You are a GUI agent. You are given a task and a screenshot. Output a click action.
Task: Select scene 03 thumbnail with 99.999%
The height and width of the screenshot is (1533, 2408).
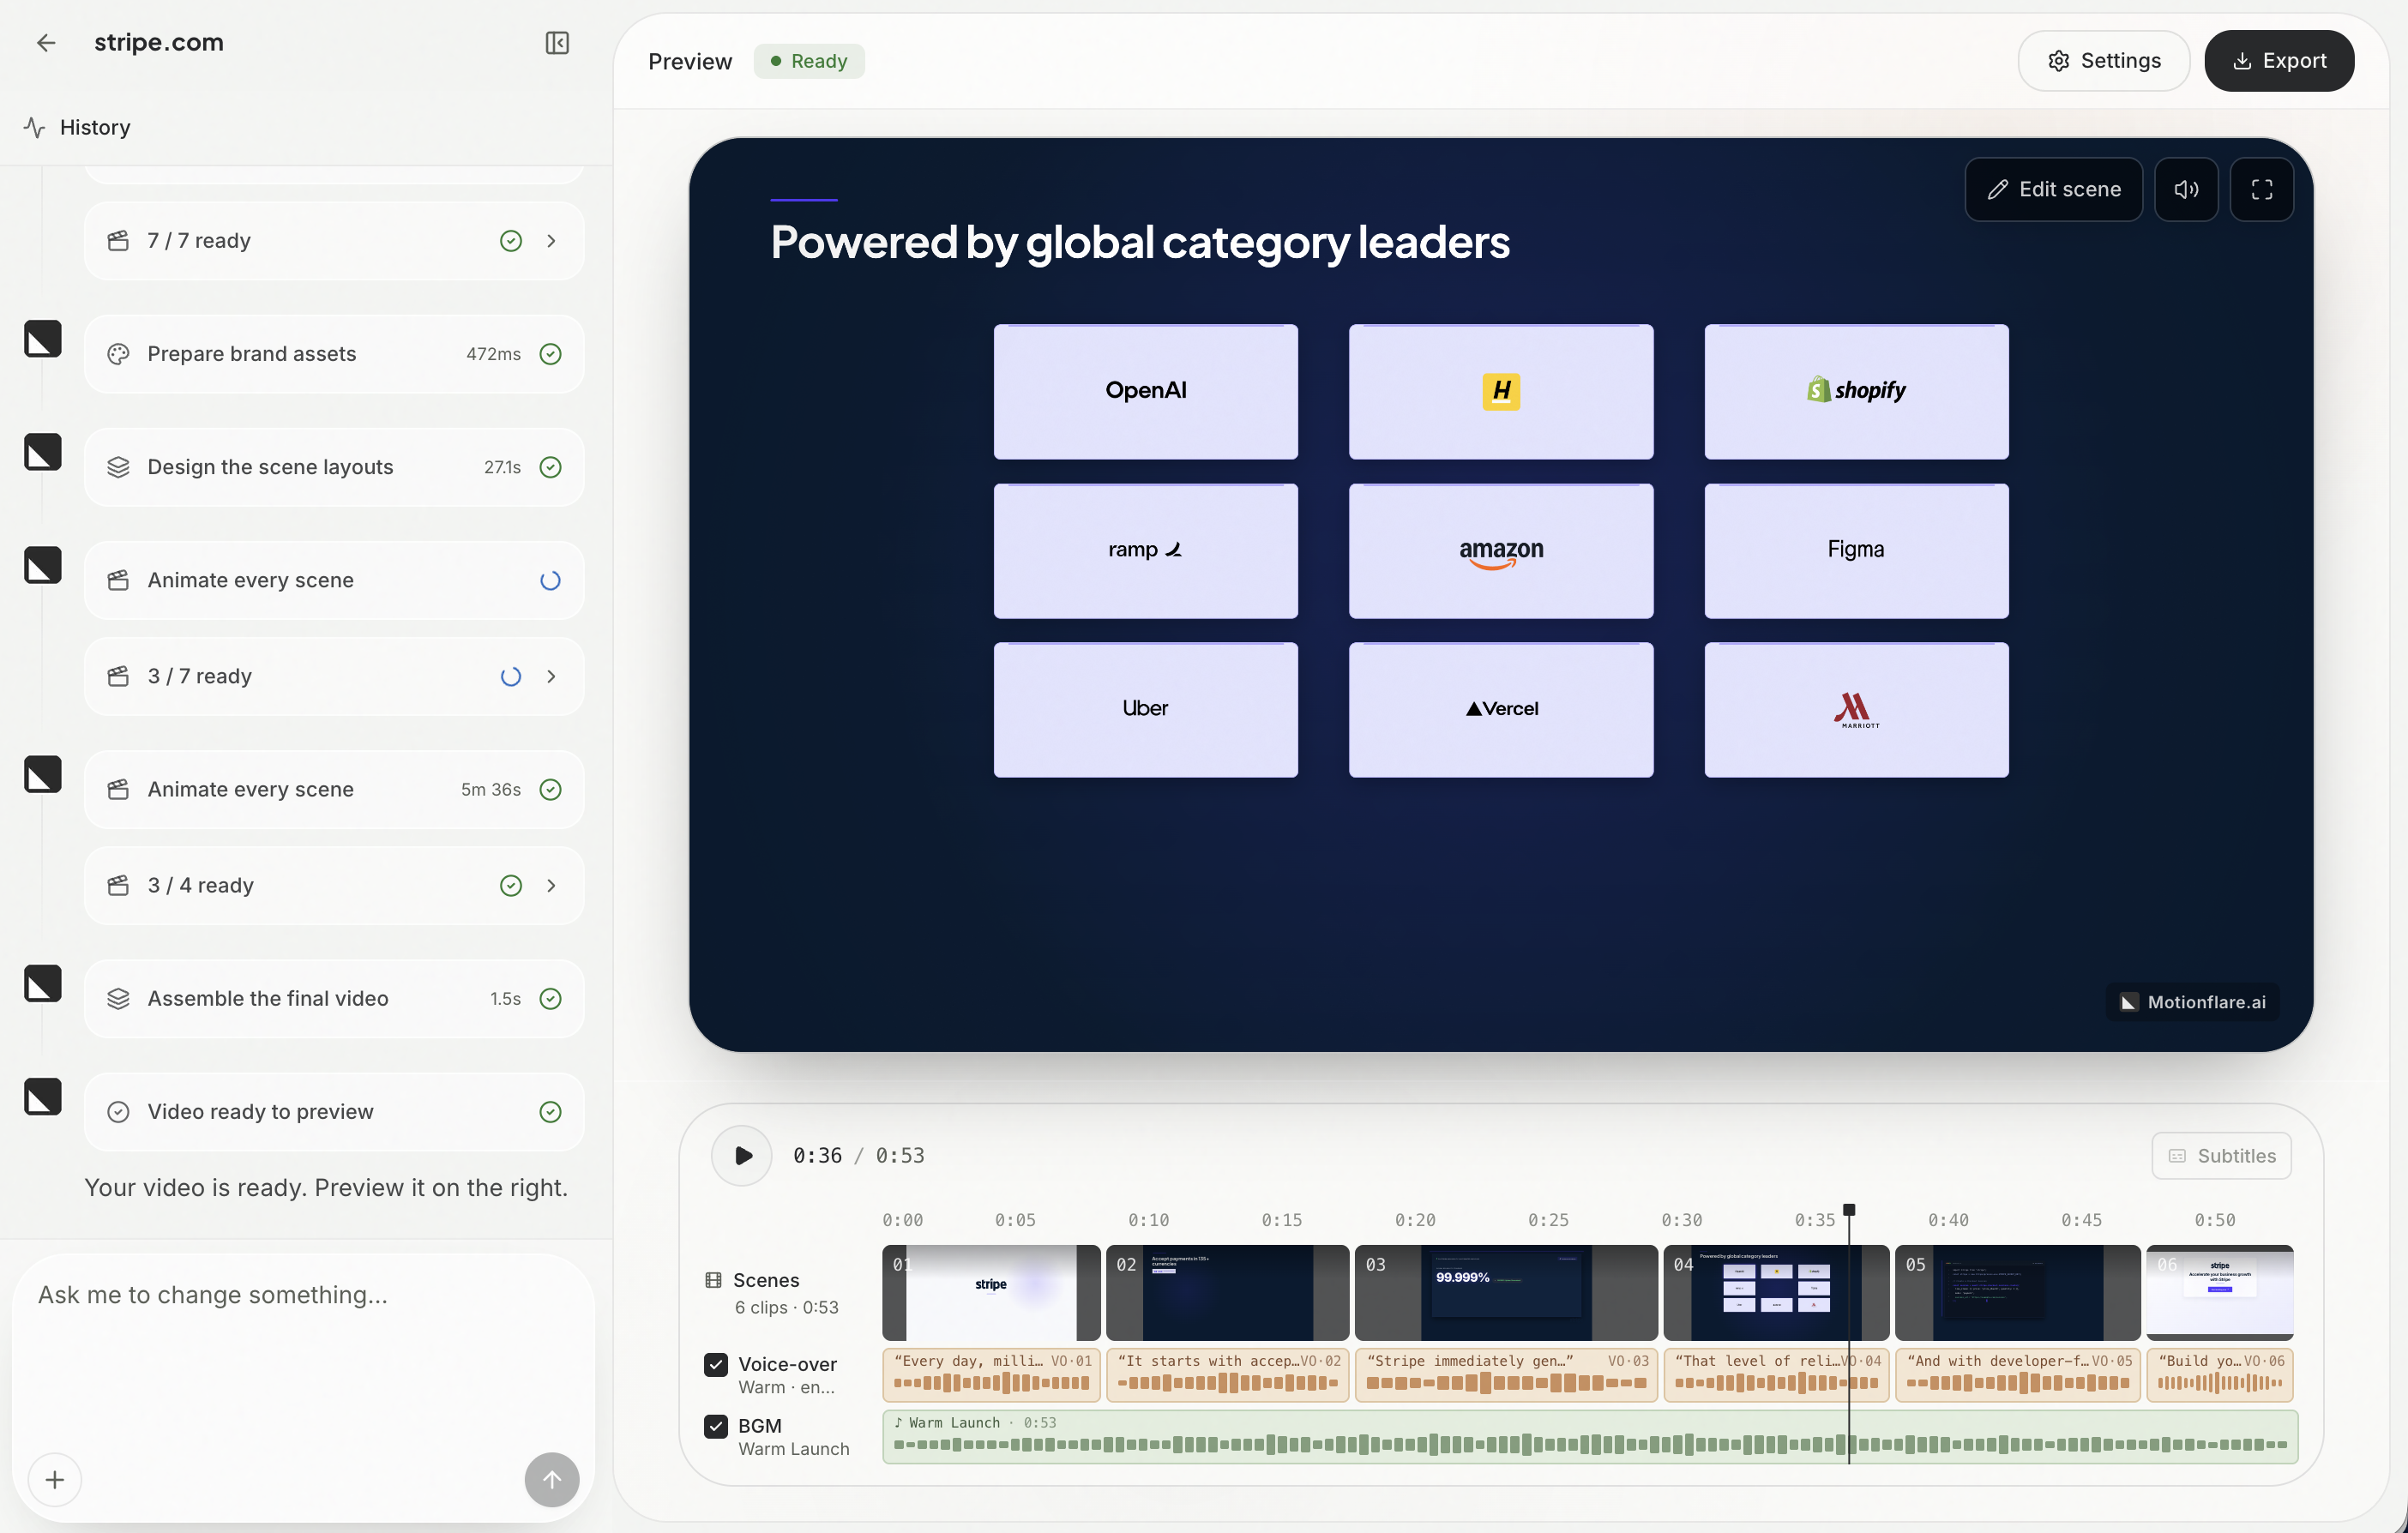coord(1506,1293)
